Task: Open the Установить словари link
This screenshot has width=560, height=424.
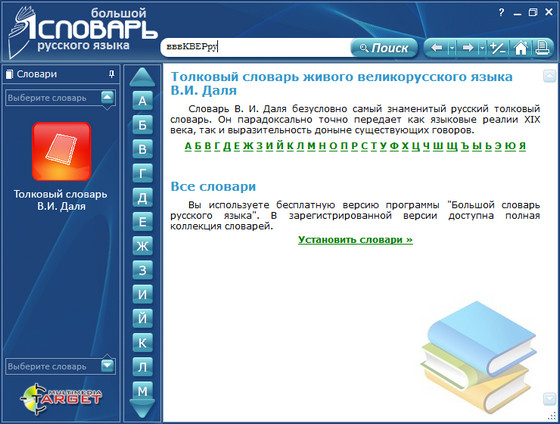Action: (x=355, y=240)
